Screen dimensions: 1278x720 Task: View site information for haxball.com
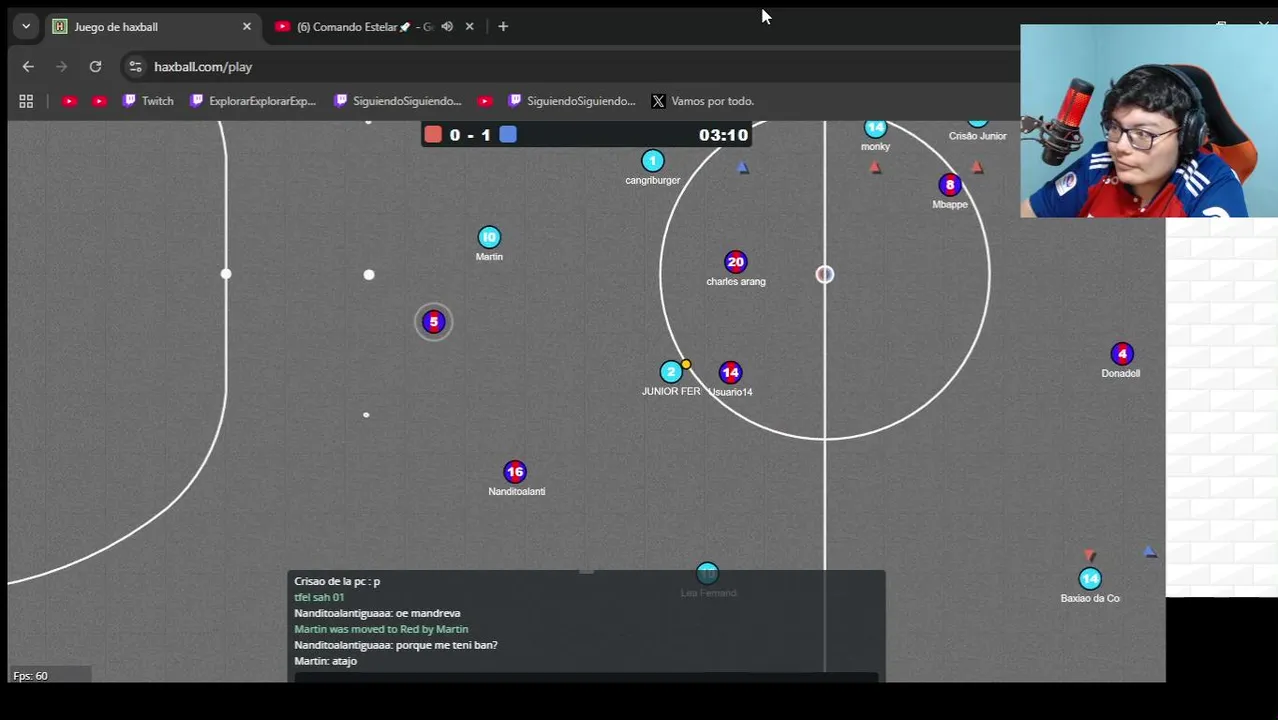pyautogui.click(x=136, y=67)
